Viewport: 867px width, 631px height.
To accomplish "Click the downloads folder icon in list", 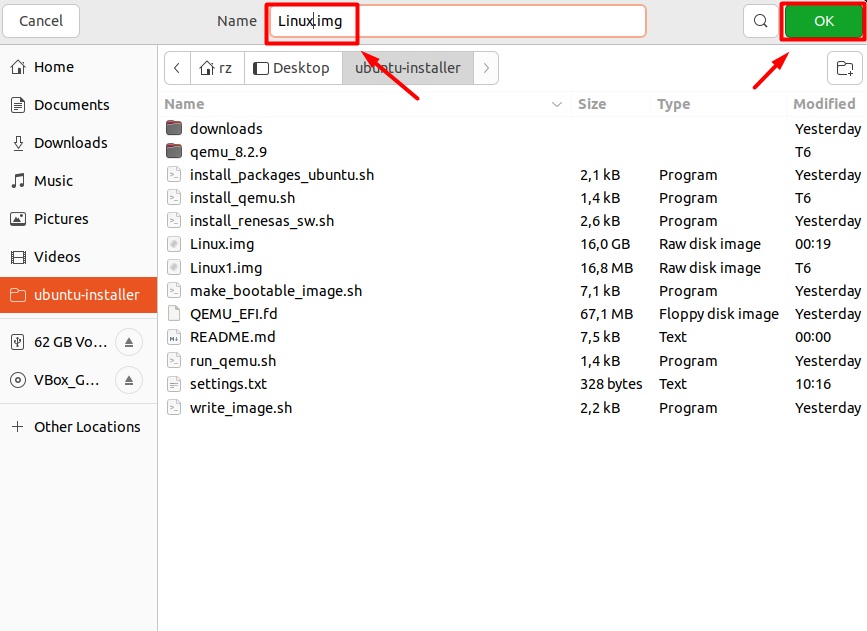I will 174,128.
